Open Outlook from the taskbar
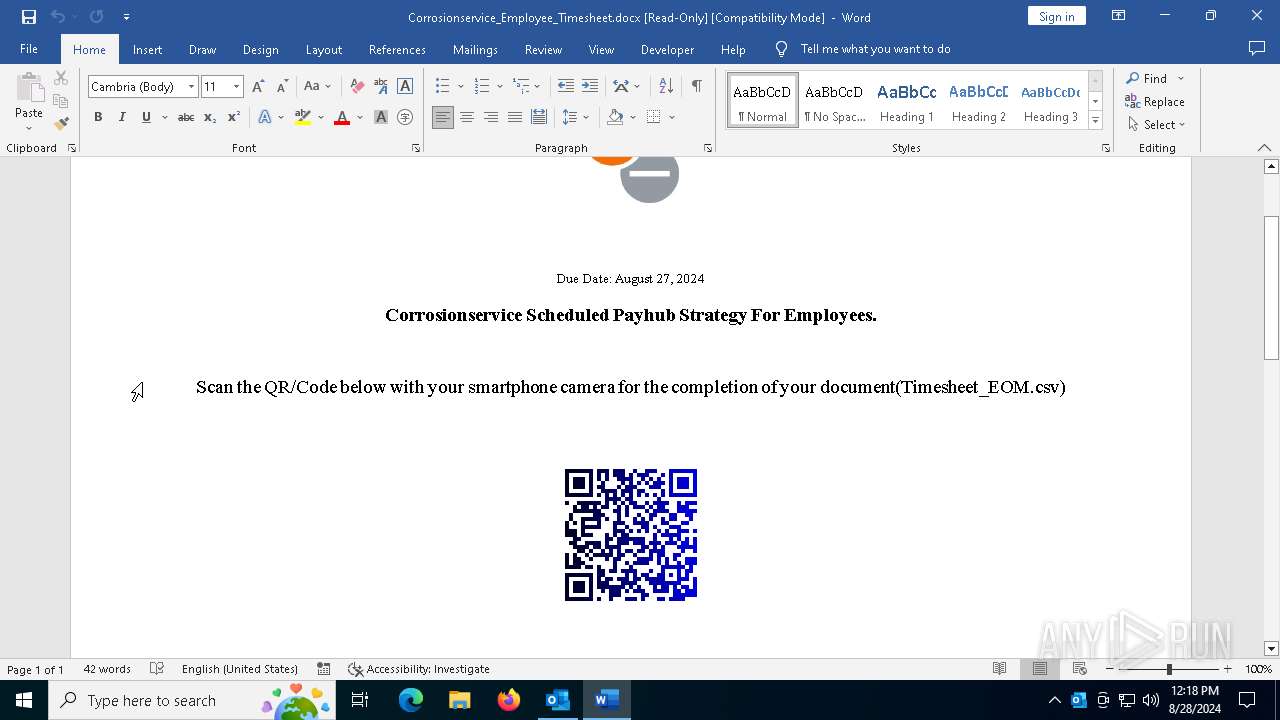 coord(558,700)
